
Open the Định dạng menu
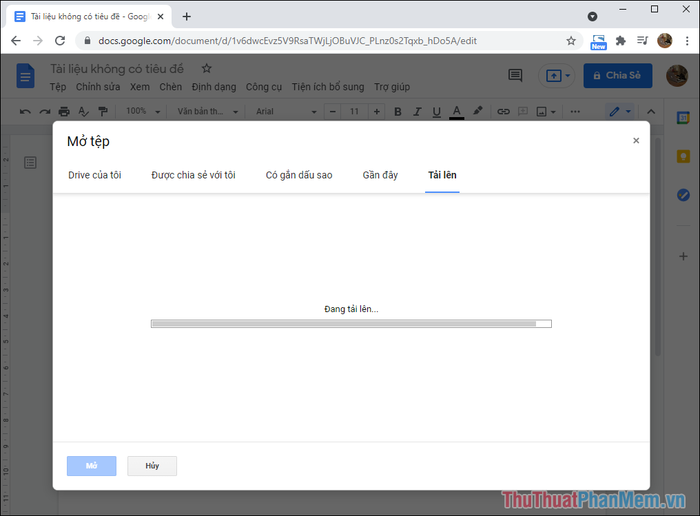pyautogui.click(x=214, y=87)
